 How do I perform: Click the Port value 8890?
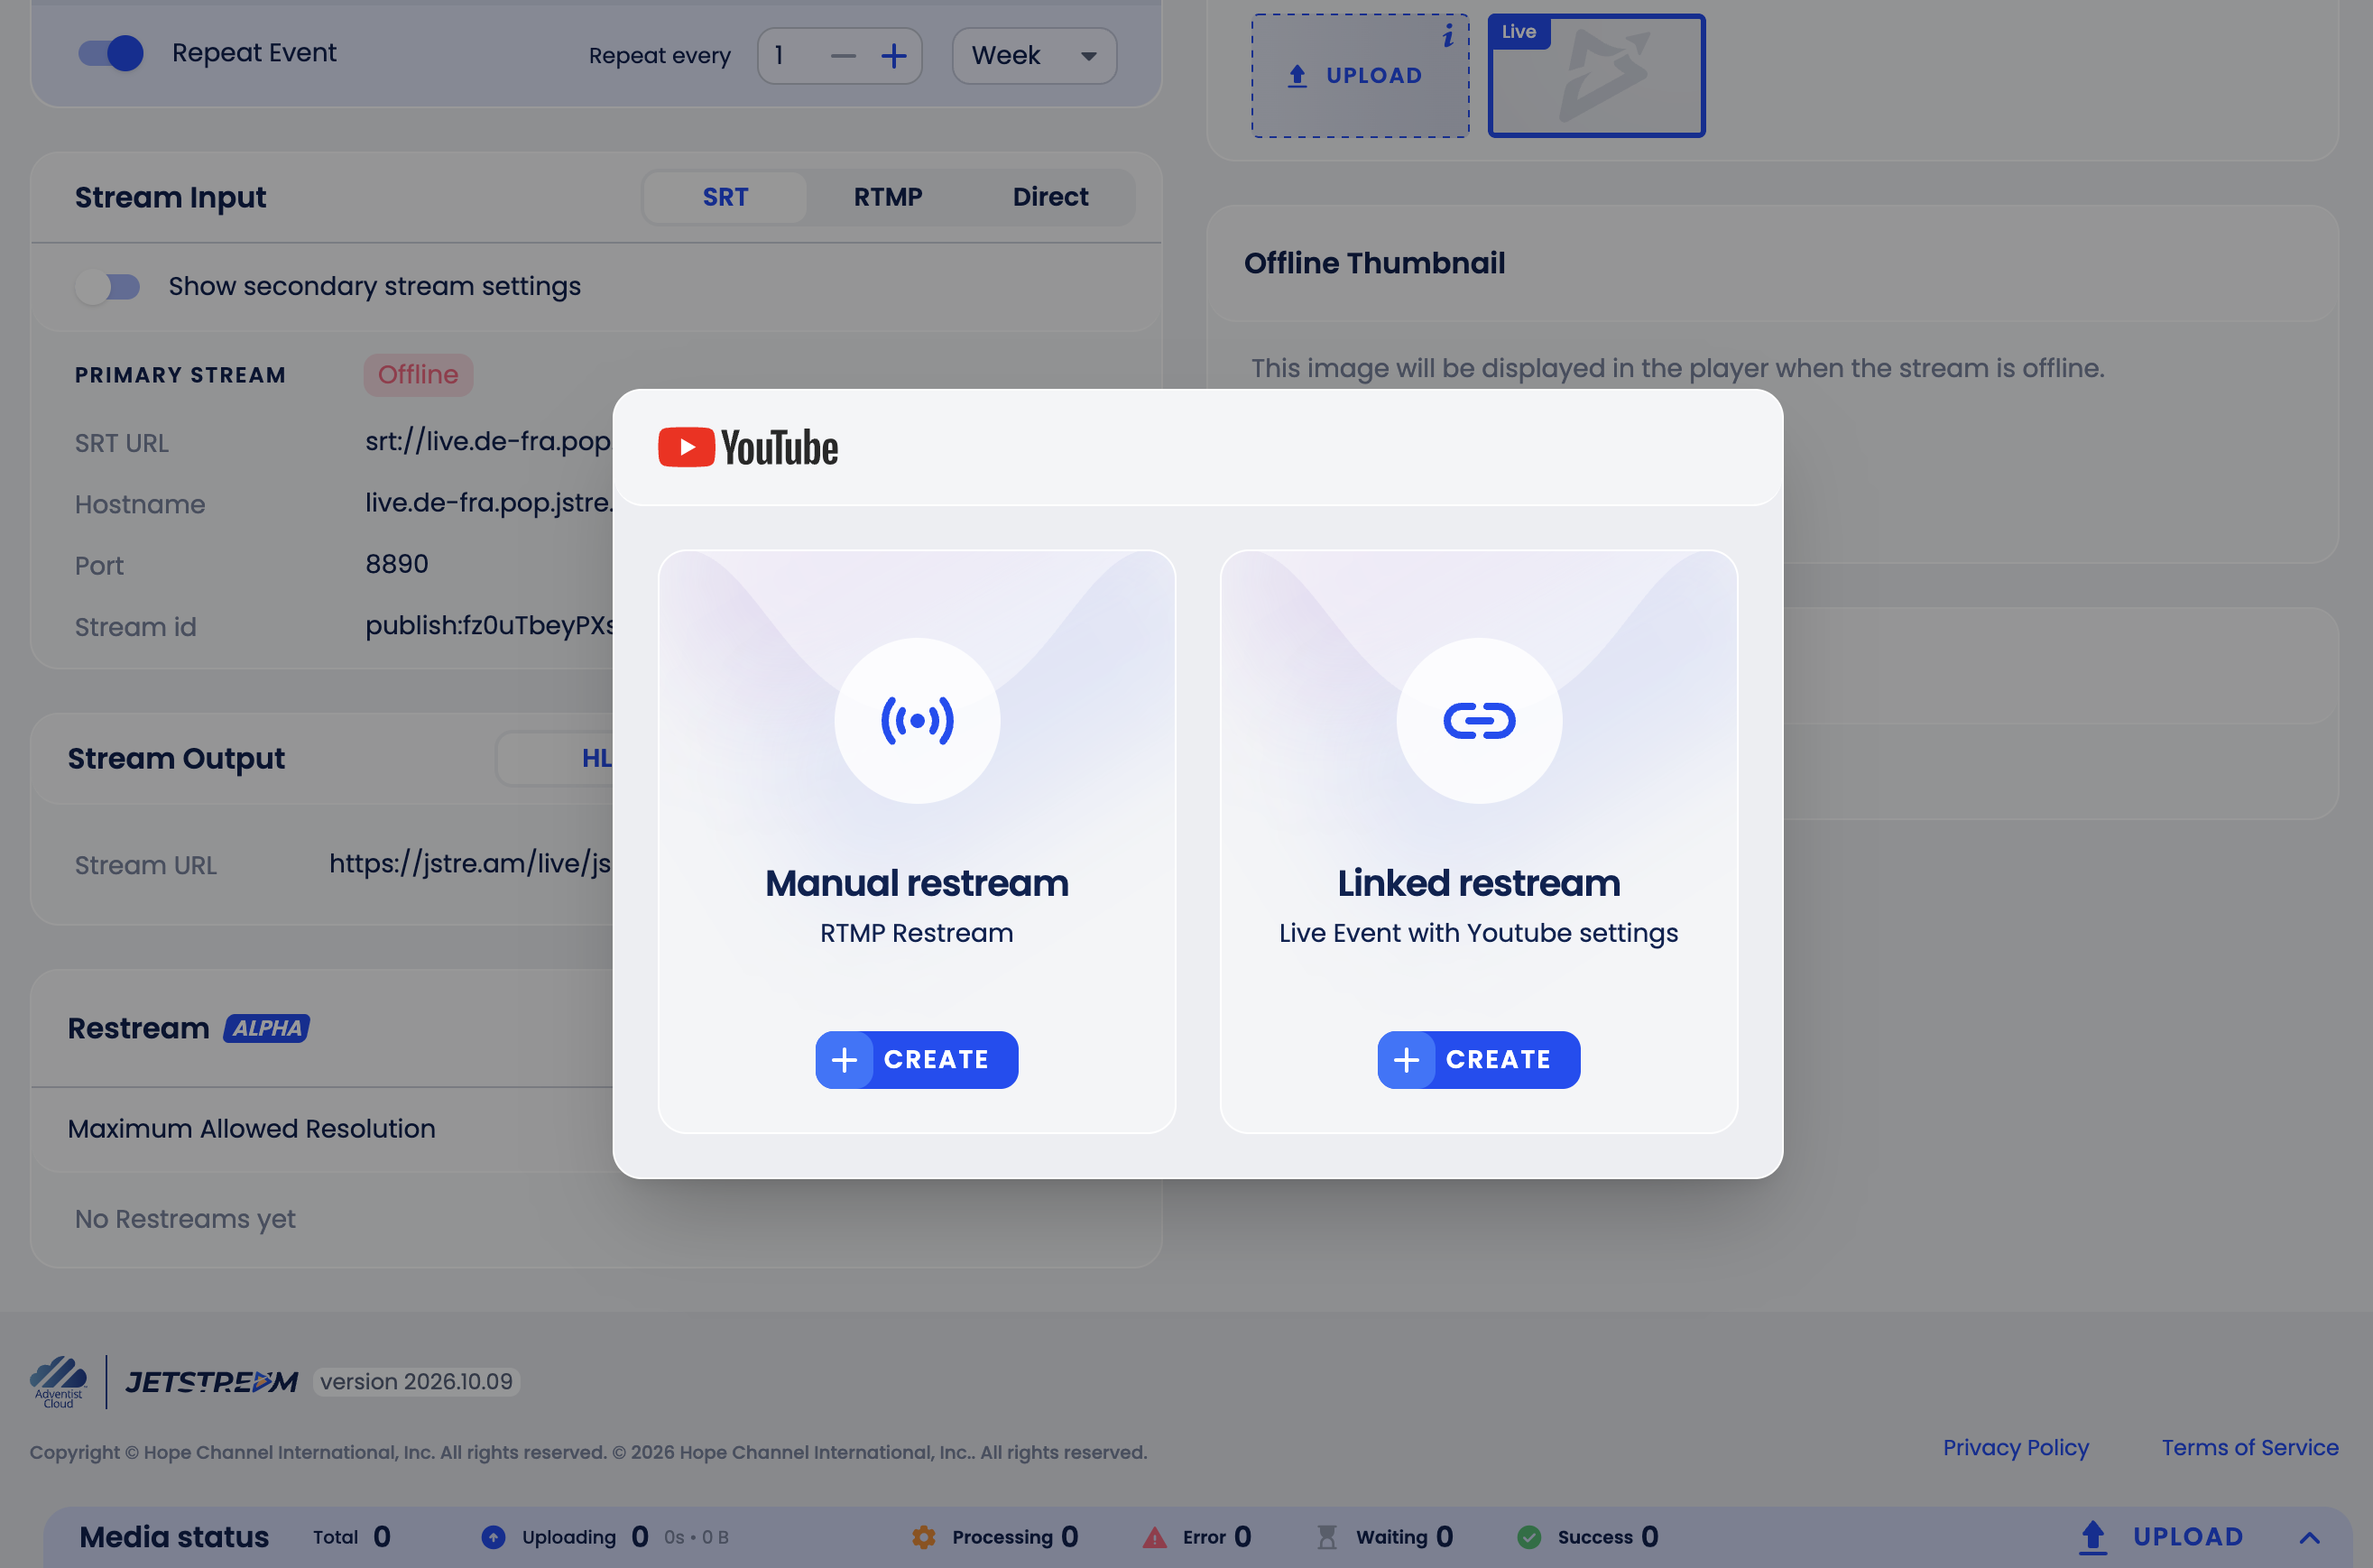[x=397, y=564]
